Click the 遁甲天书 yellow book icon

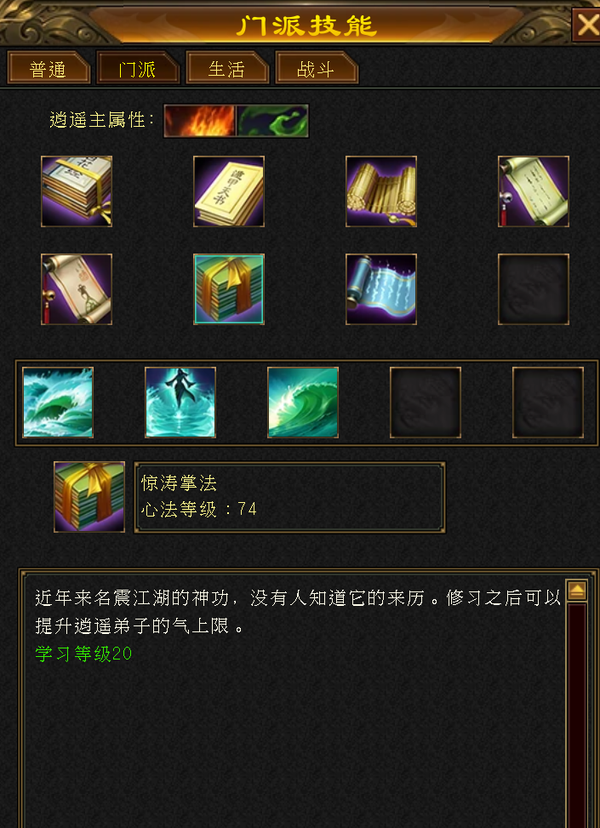tap(229, 191)
